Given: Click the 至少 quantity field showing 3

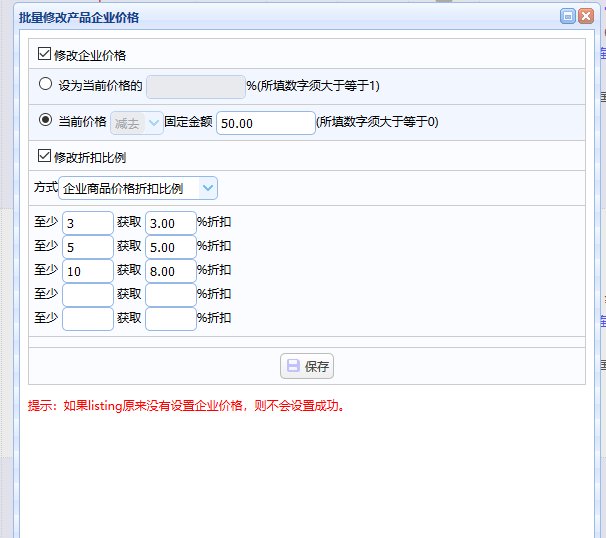Looking at the screenshot, I should pos(88,223).
